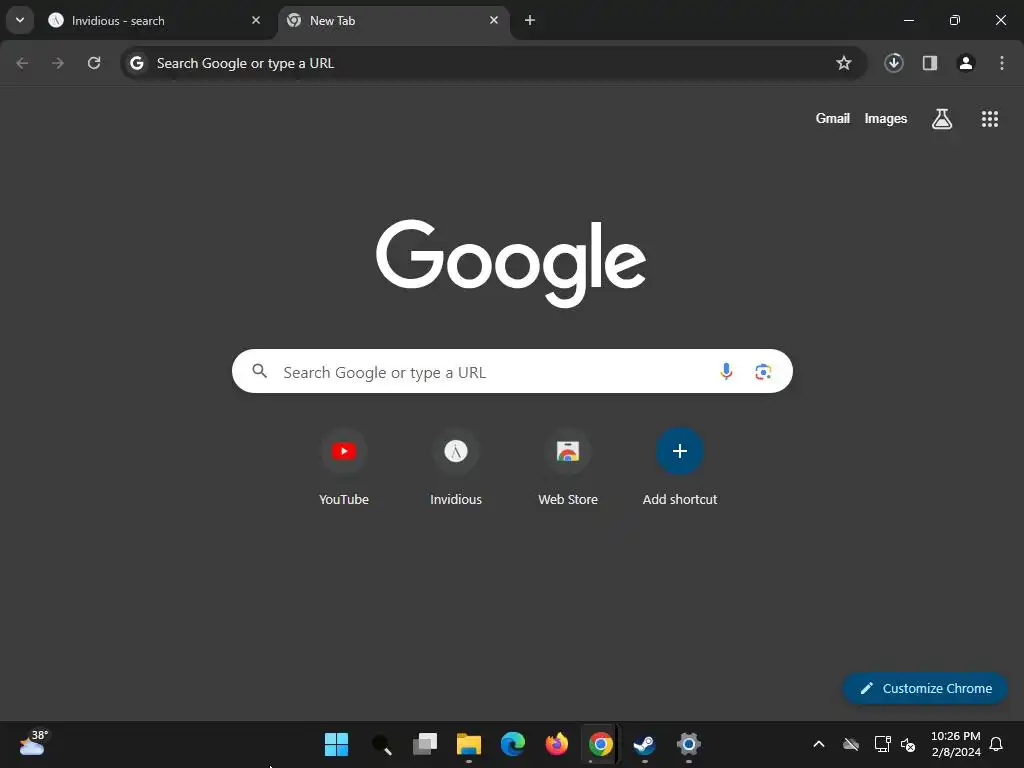Click the Google logo

click(511, 263)
